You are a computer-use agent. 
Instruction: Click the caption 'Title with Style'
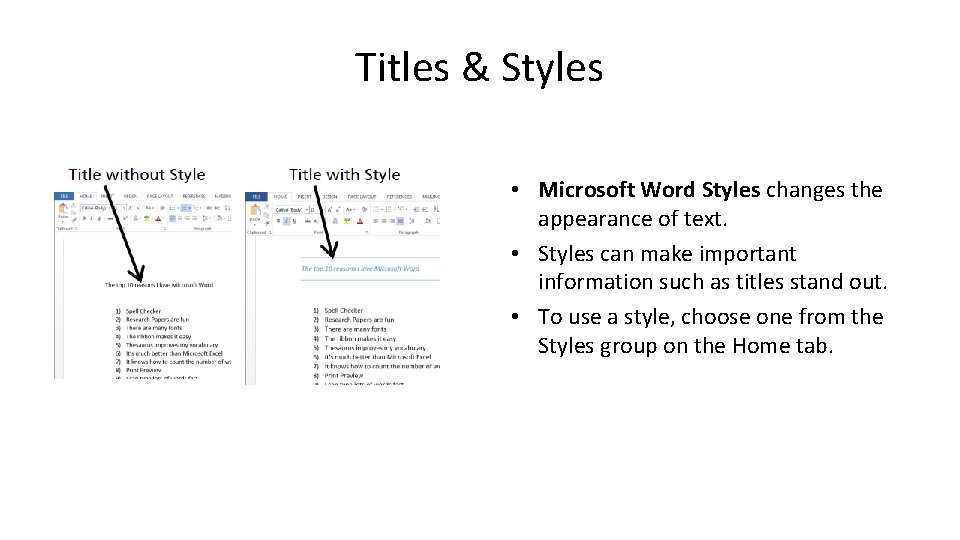(x=345, y=174)
